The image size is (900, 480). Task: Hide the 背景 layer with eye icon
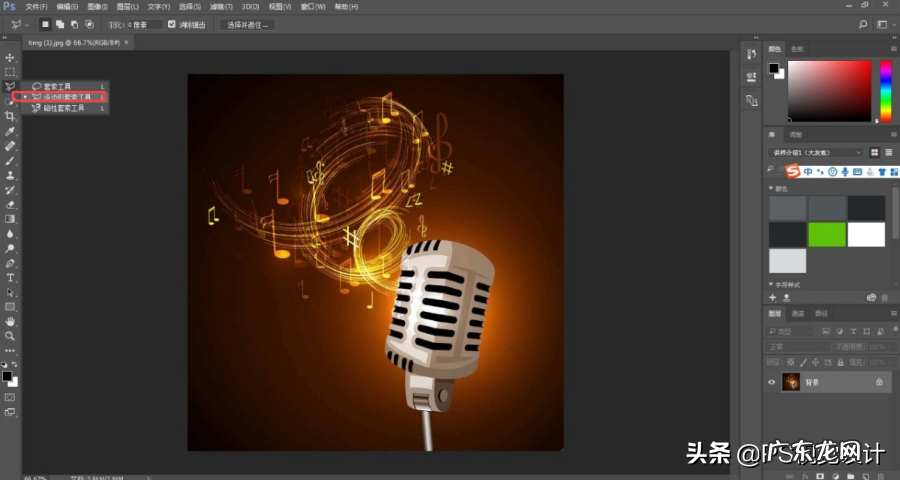[x=771, y=382]
